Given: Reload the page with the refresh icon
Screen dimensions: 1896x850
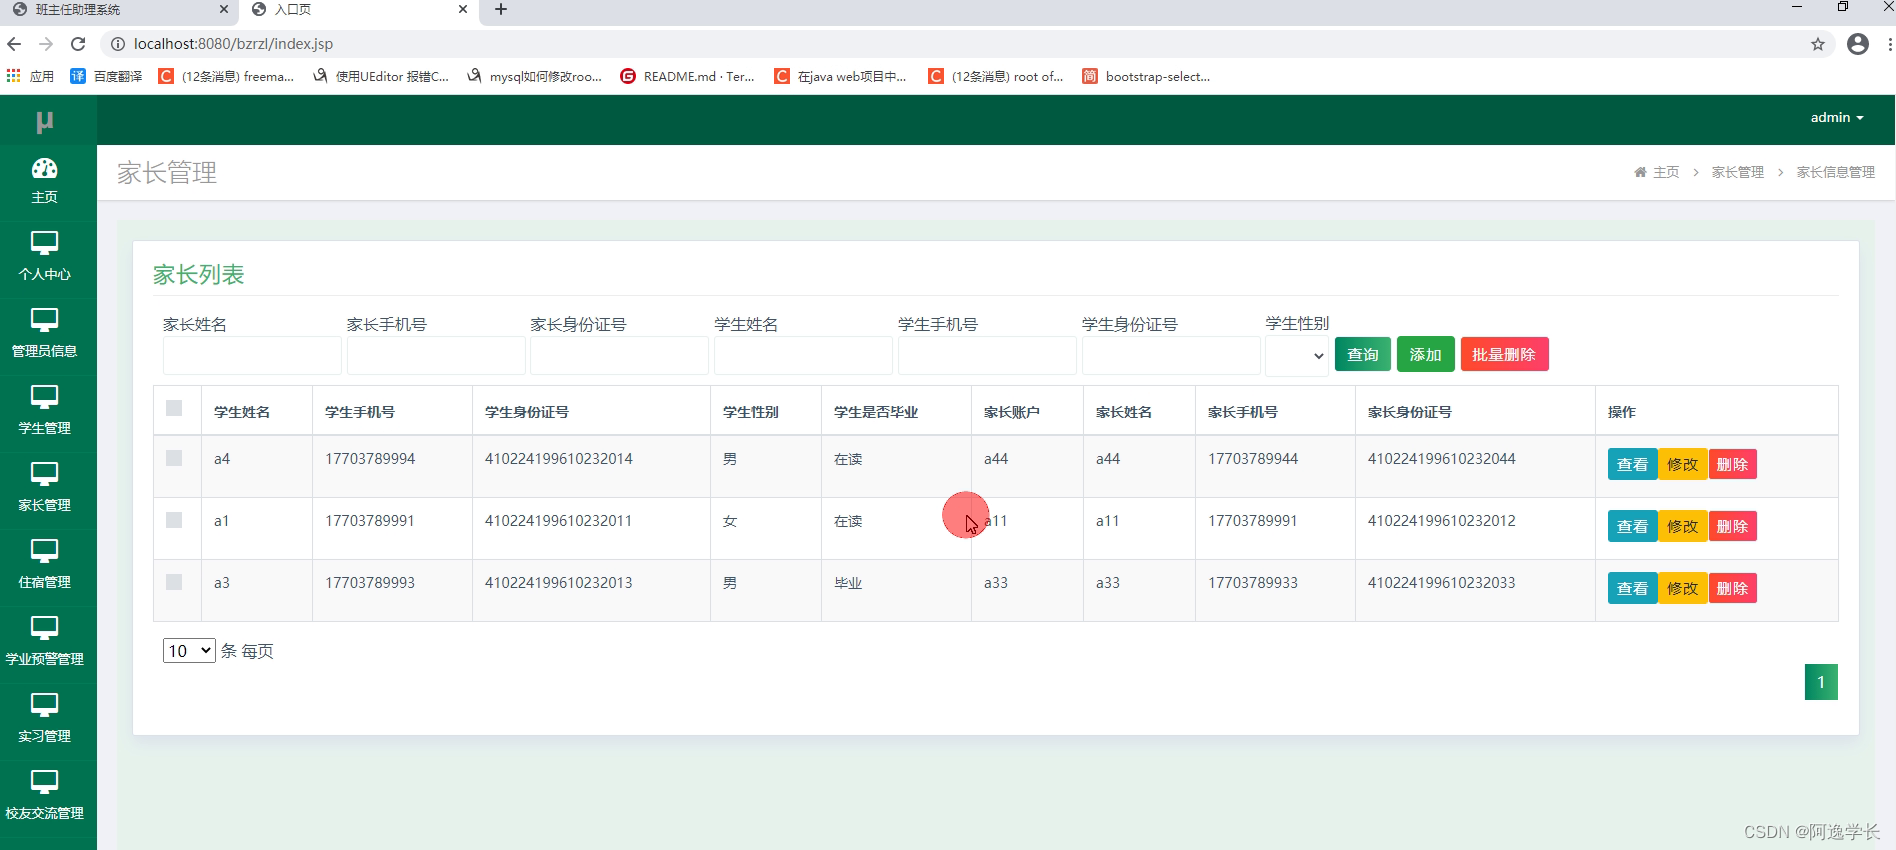Looking at the screenshot, I should [78, 44].
